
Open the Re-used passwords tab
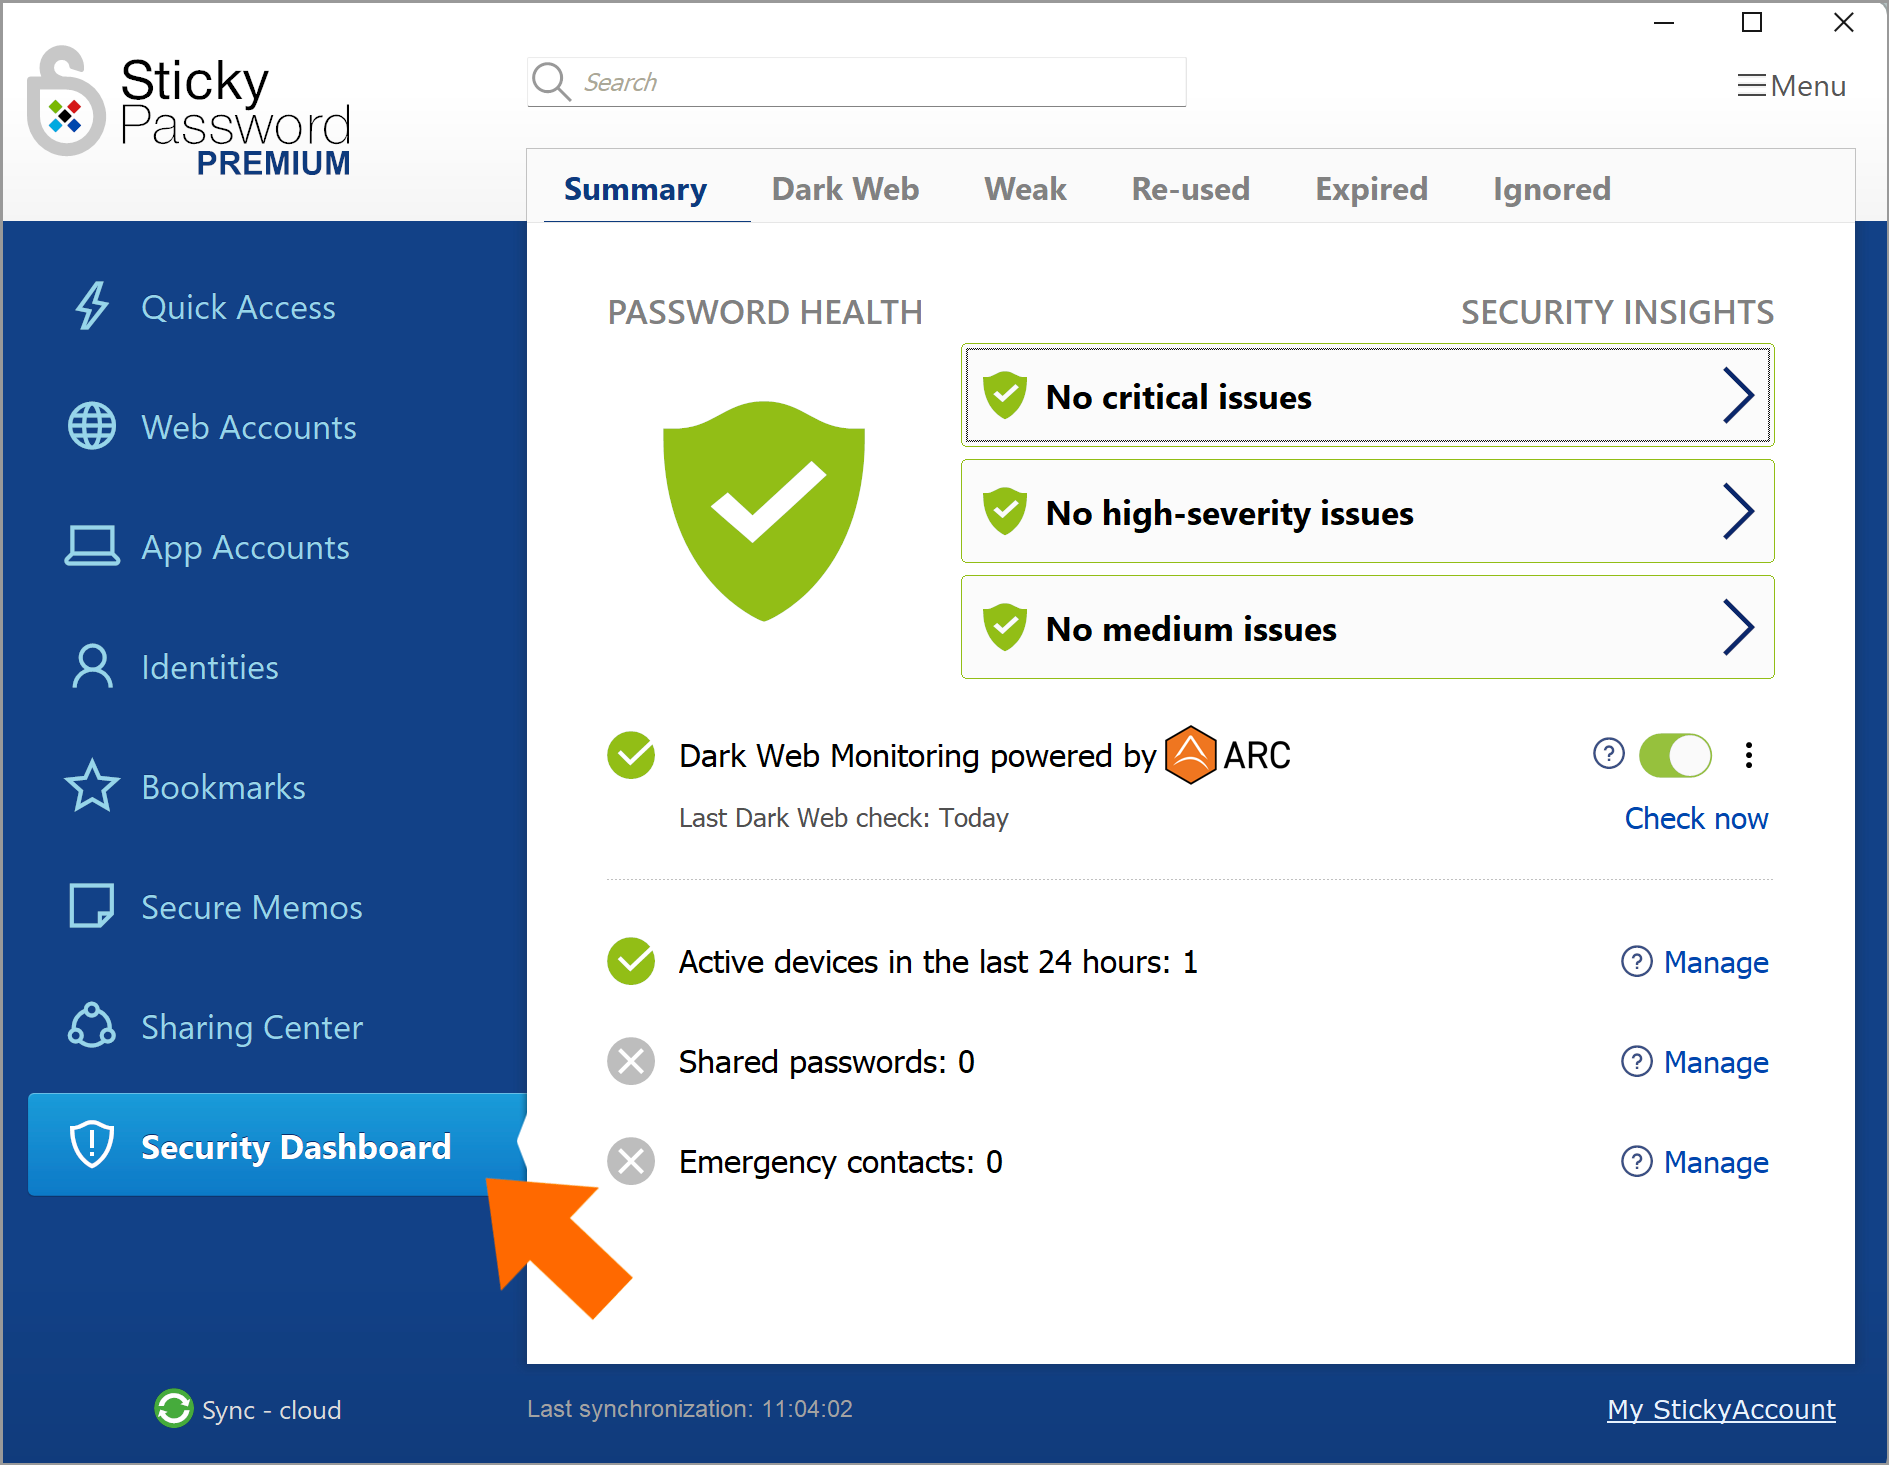tap(1191, 189)
